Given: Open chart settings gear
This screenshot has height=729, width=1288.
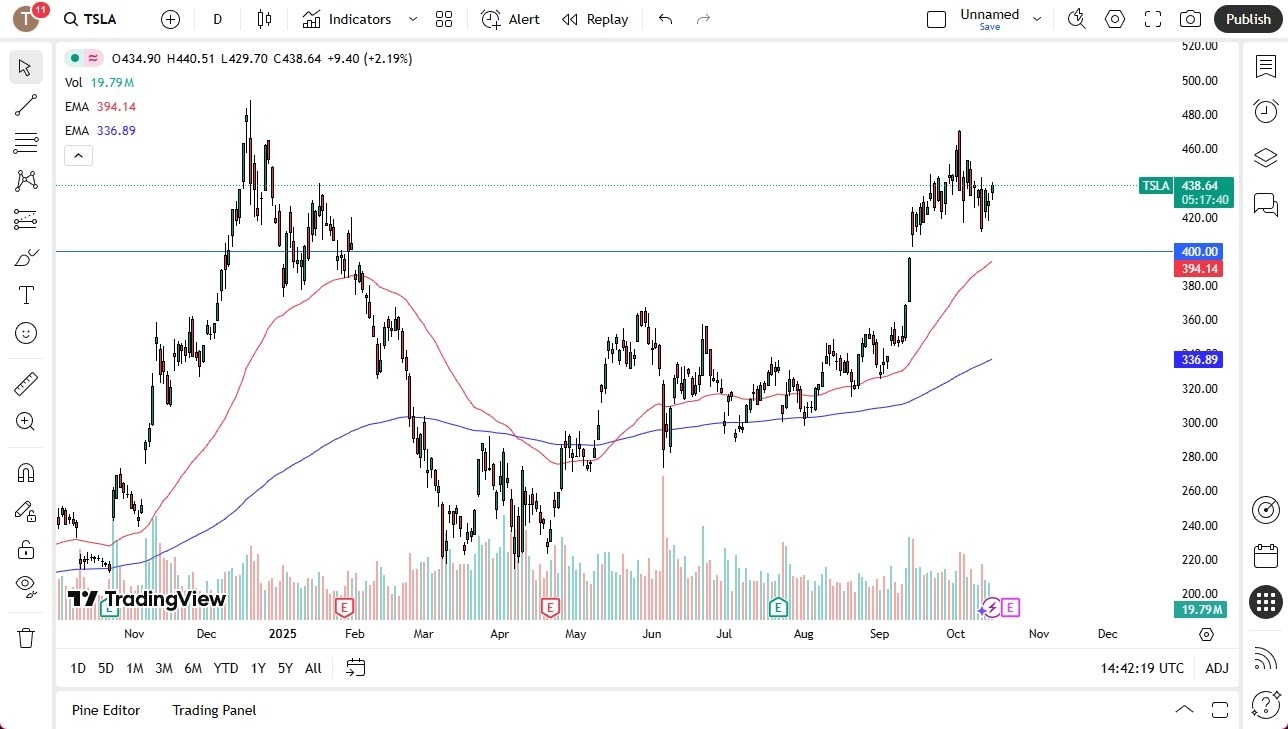Looking at the screenshot, I should point(1114,18).
